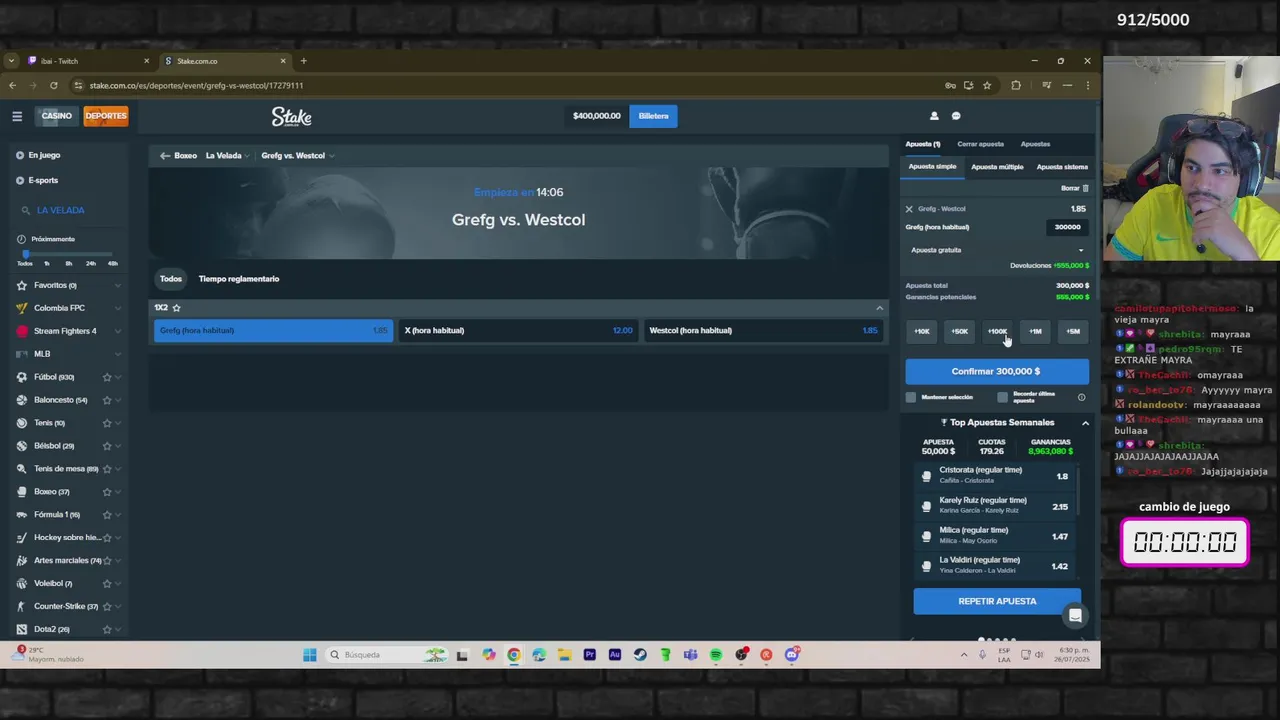This screenshot has width=1280, height=720.
Task: Click the info icon beside Recordar última apuesta
Action: 1081,397
